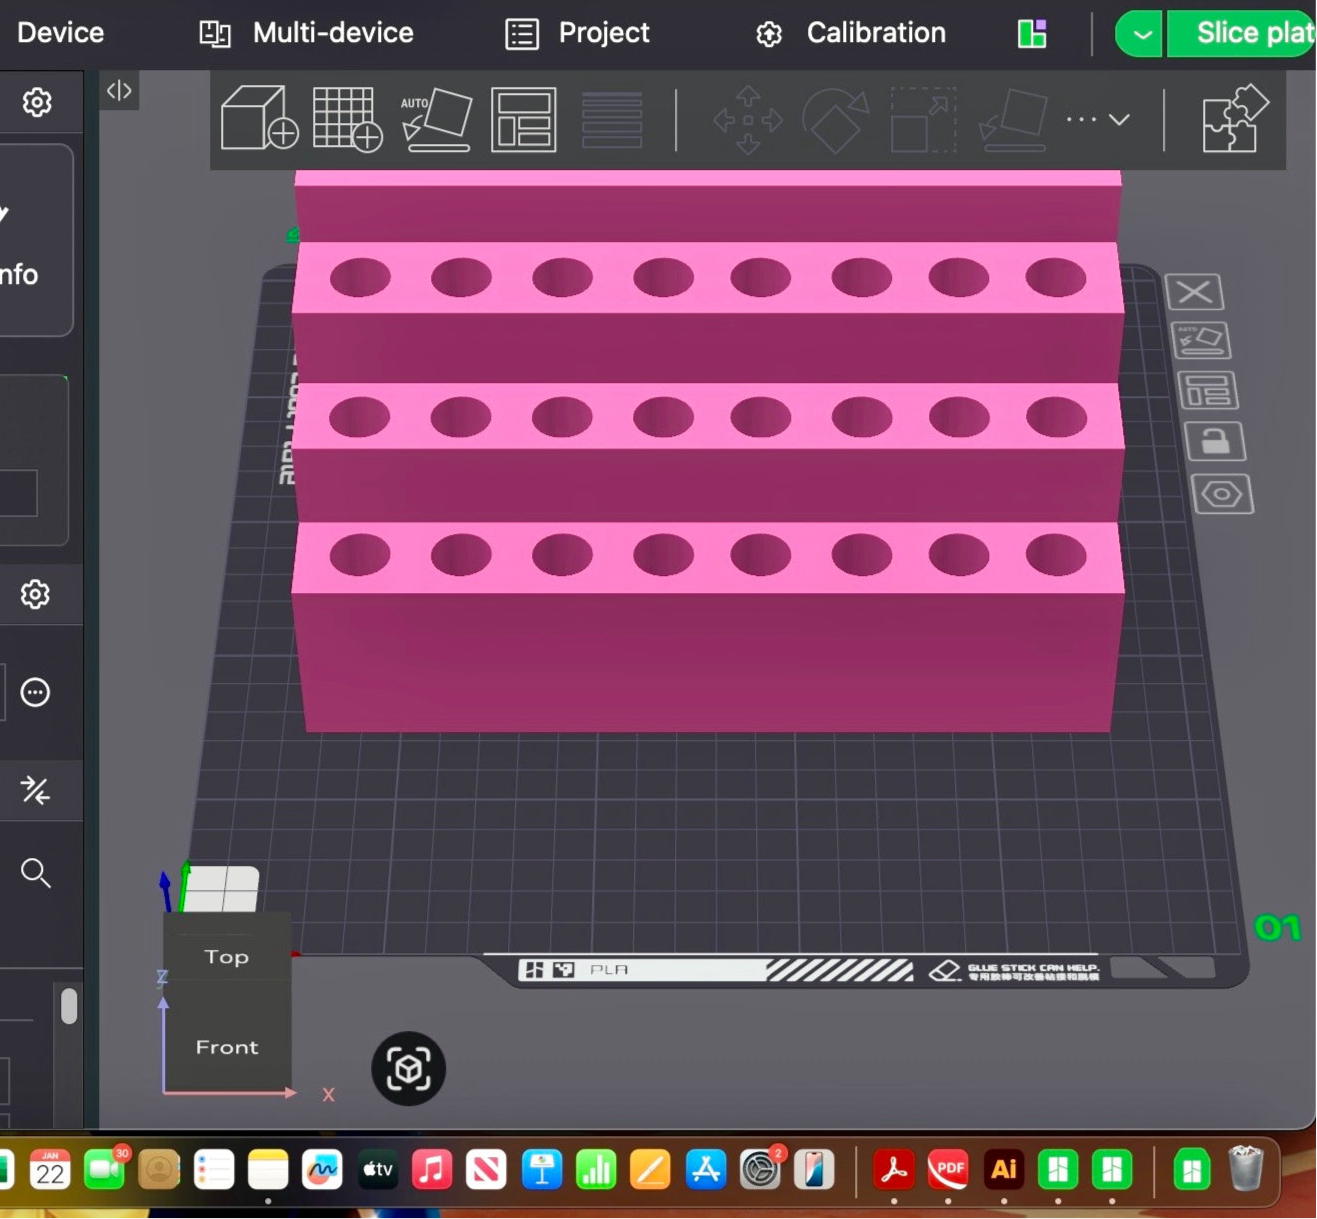Click the split layers stacked-lines toolbar icon
This screenshot has width=1317, height=1219.
(612, 120)
